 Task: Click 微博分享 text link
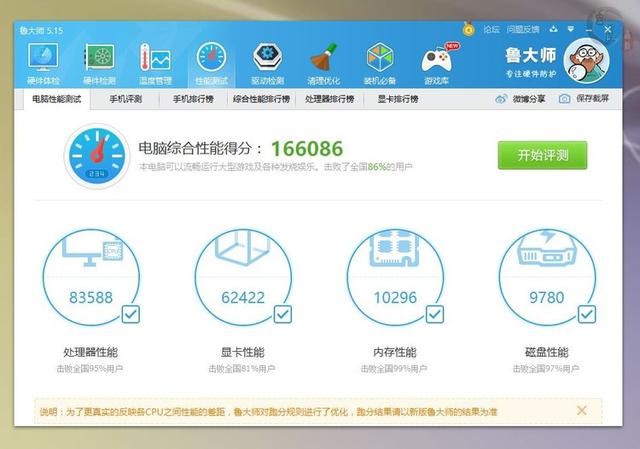(x=529, y=99)
